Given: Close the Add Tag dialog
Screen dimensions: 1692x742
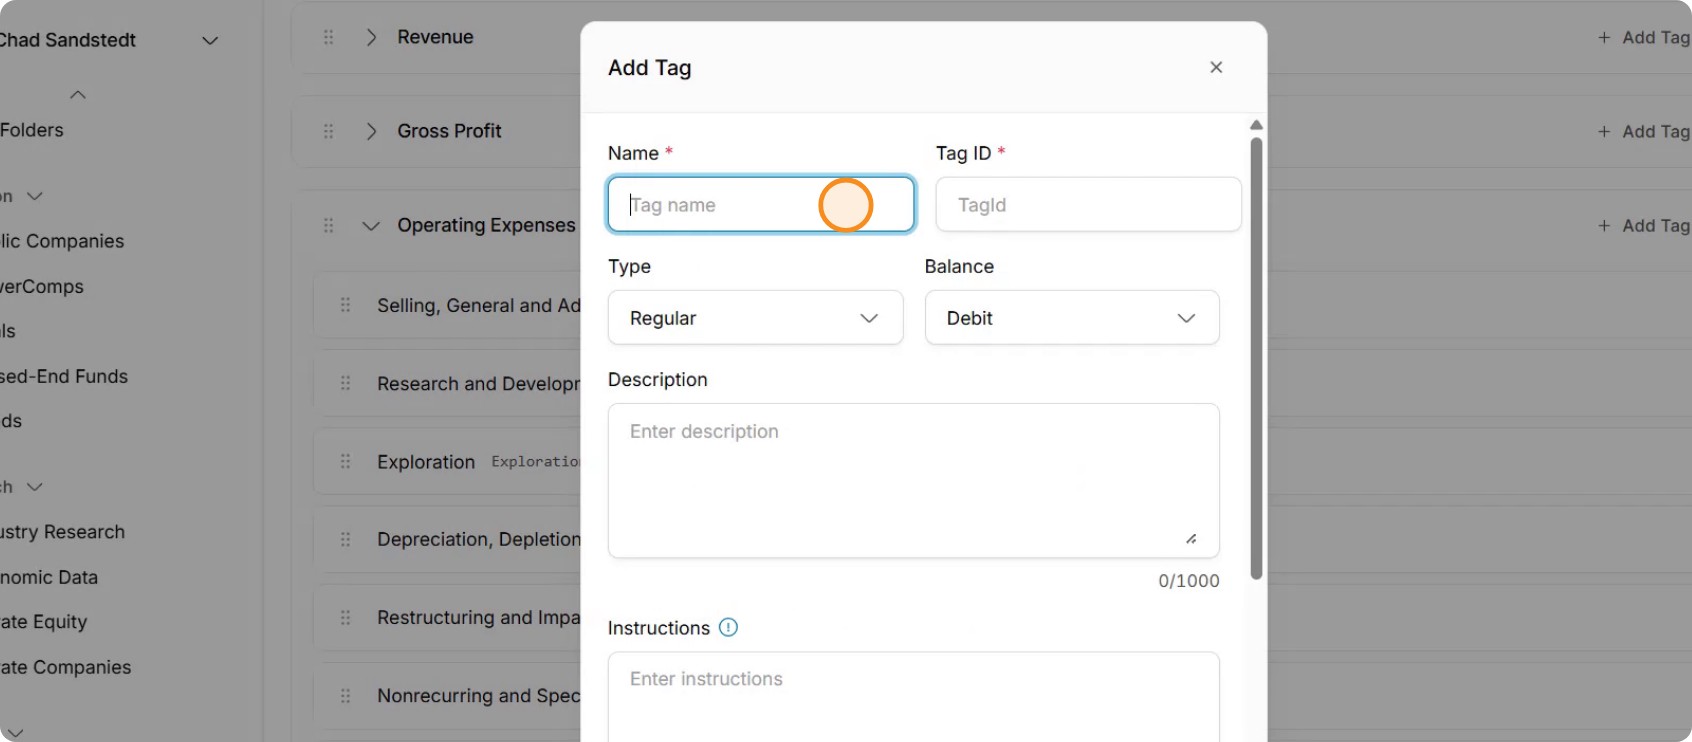Looking at the screenshot, I should tap(1216, 67).
